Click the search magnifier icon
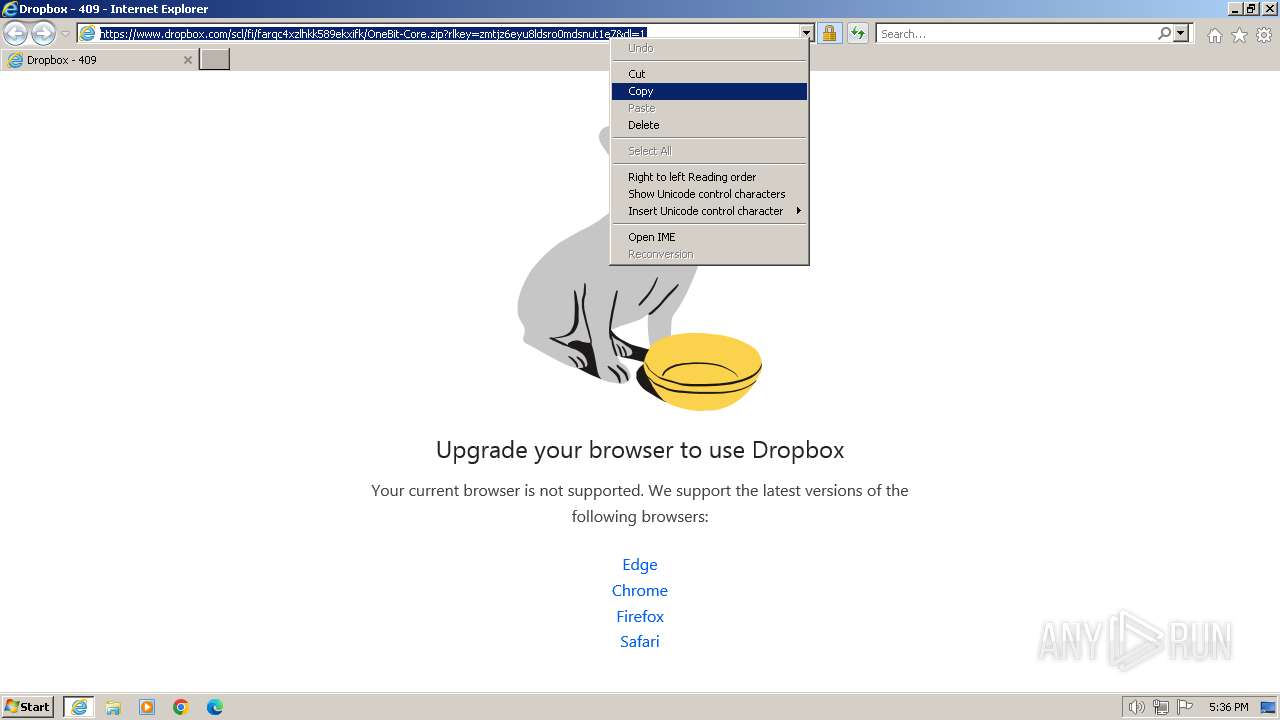Screen dimensions: 1280x720 pyautogui.click(x=1164, y=34)
